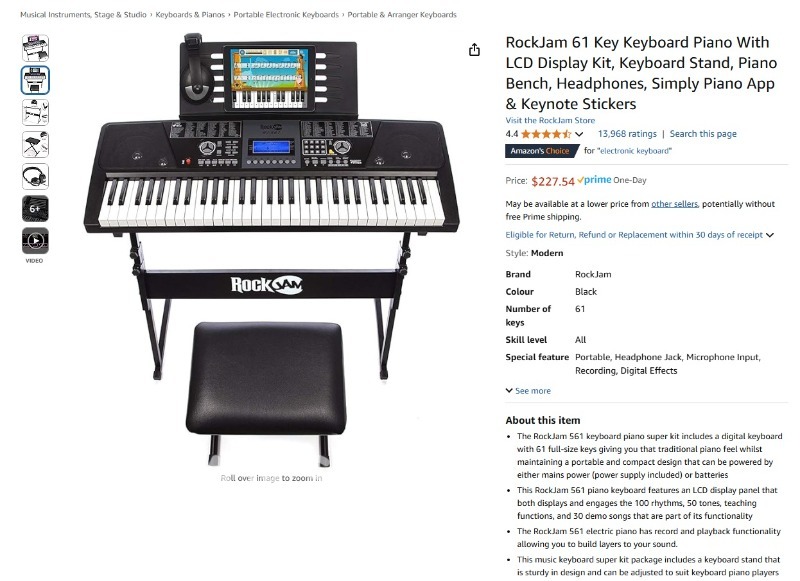Expand See more product details

tap(528, 391)
